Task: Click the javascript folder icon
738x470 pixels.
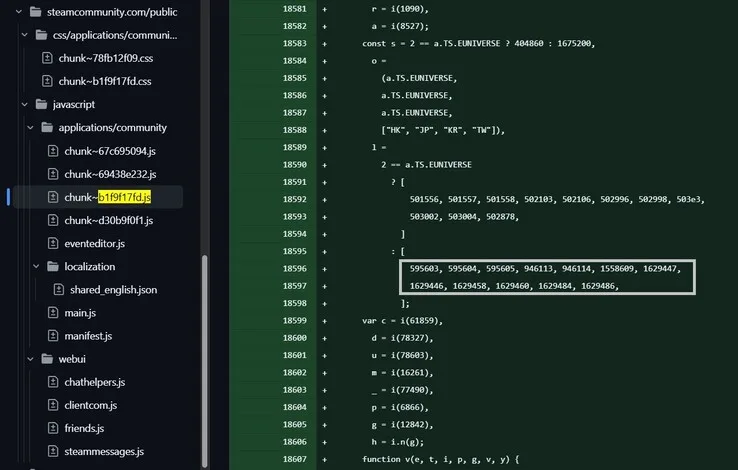Action: click(x=41, y=104)
